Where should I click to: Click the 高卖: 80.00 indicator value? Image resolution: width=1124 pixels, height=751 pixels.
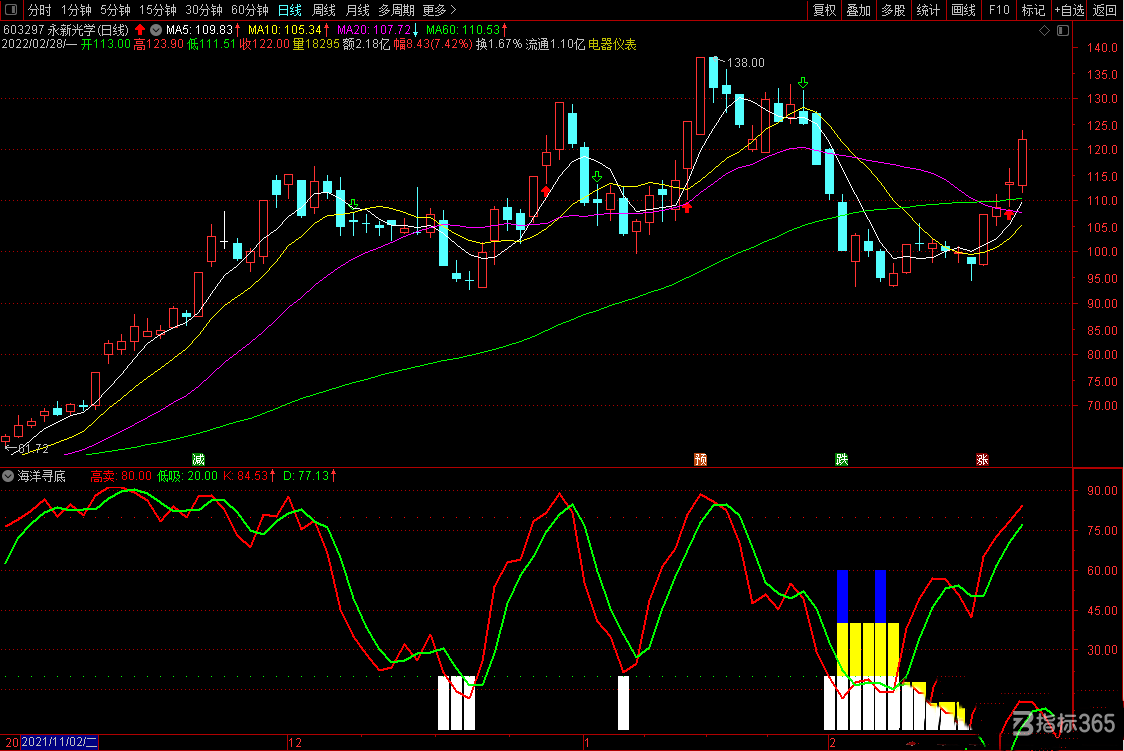[x=121, y=476]
